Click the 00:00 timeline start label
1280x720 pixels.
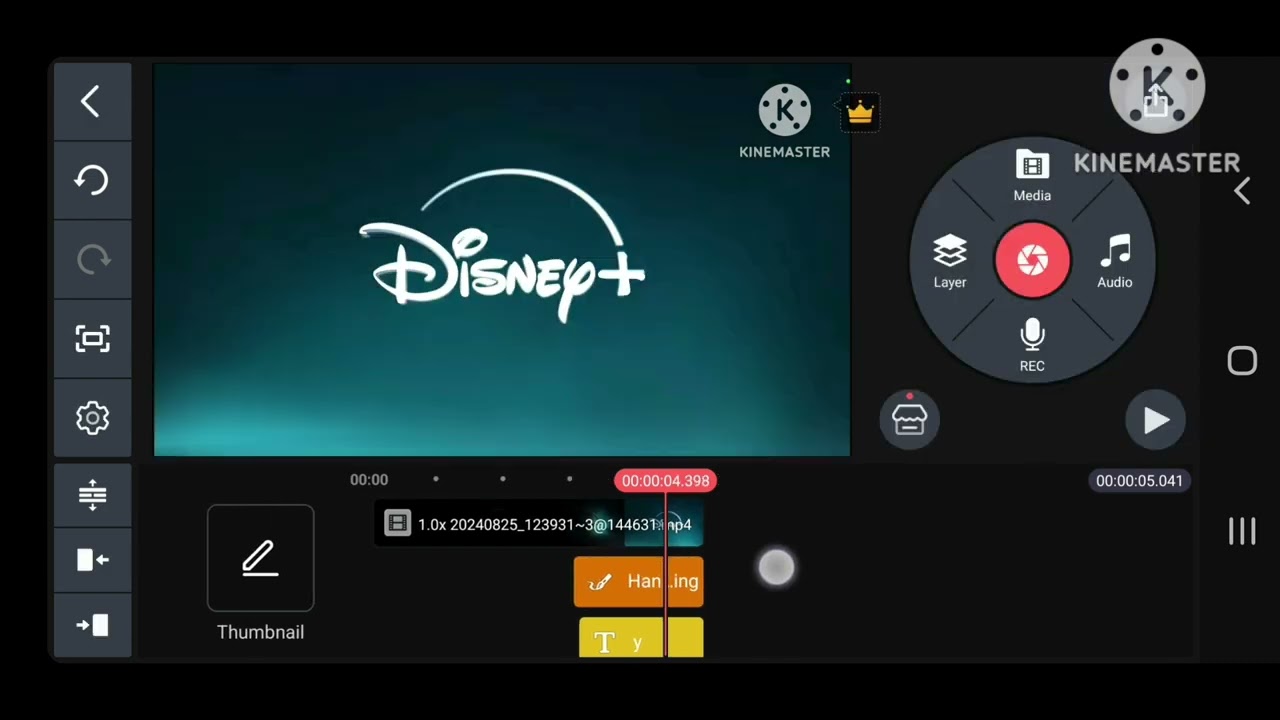[x=369, y=480]
